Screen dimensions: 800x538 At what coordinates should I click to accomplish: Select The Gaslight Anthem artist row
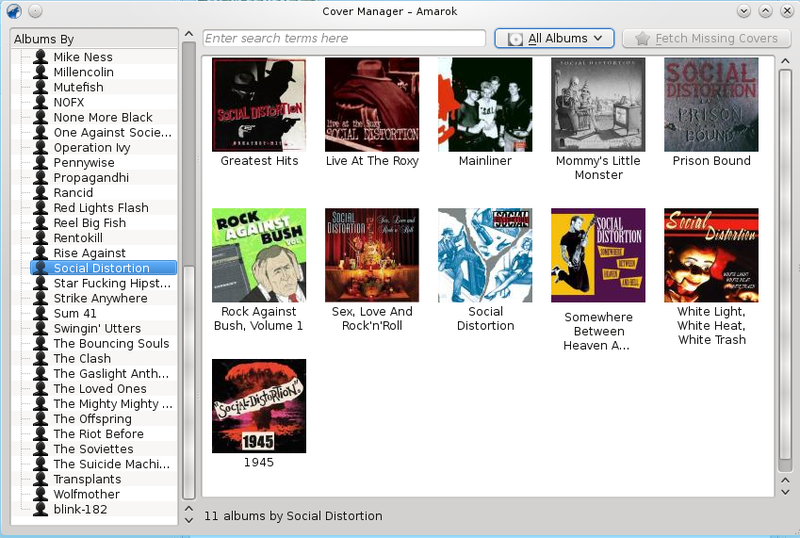pyautogui.click(x=104, y=374)
